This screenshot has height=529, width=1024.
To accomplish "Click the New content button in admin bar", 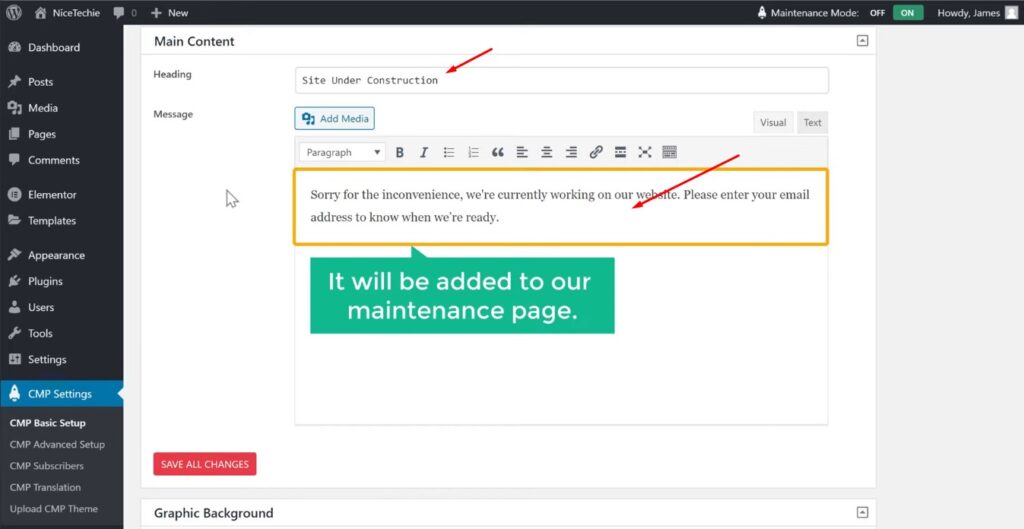I will pos(169,12).
